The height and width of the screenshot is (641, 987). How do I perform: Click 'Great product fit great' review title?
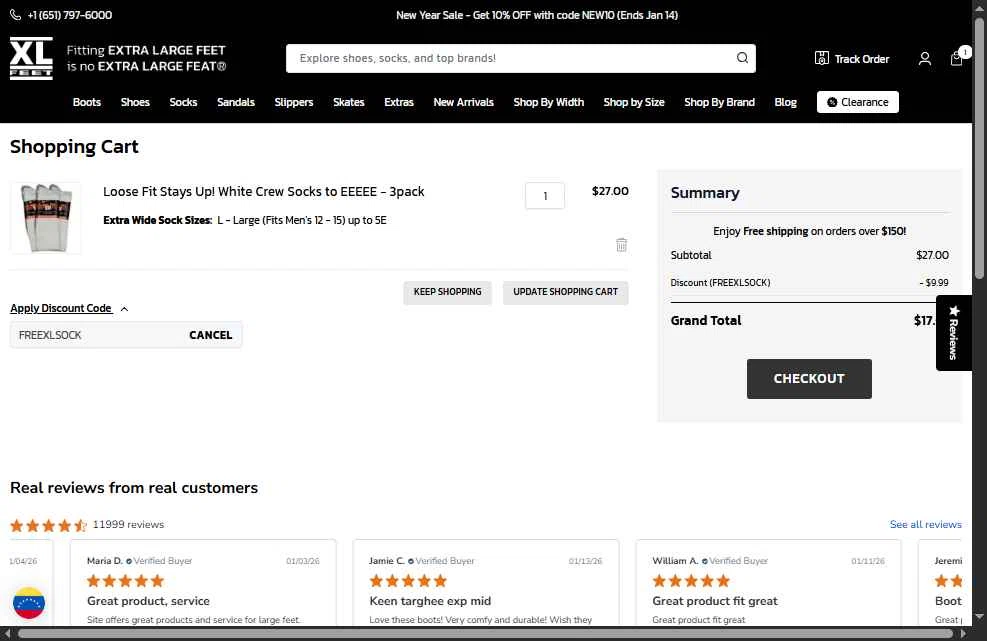pos(715,601)
